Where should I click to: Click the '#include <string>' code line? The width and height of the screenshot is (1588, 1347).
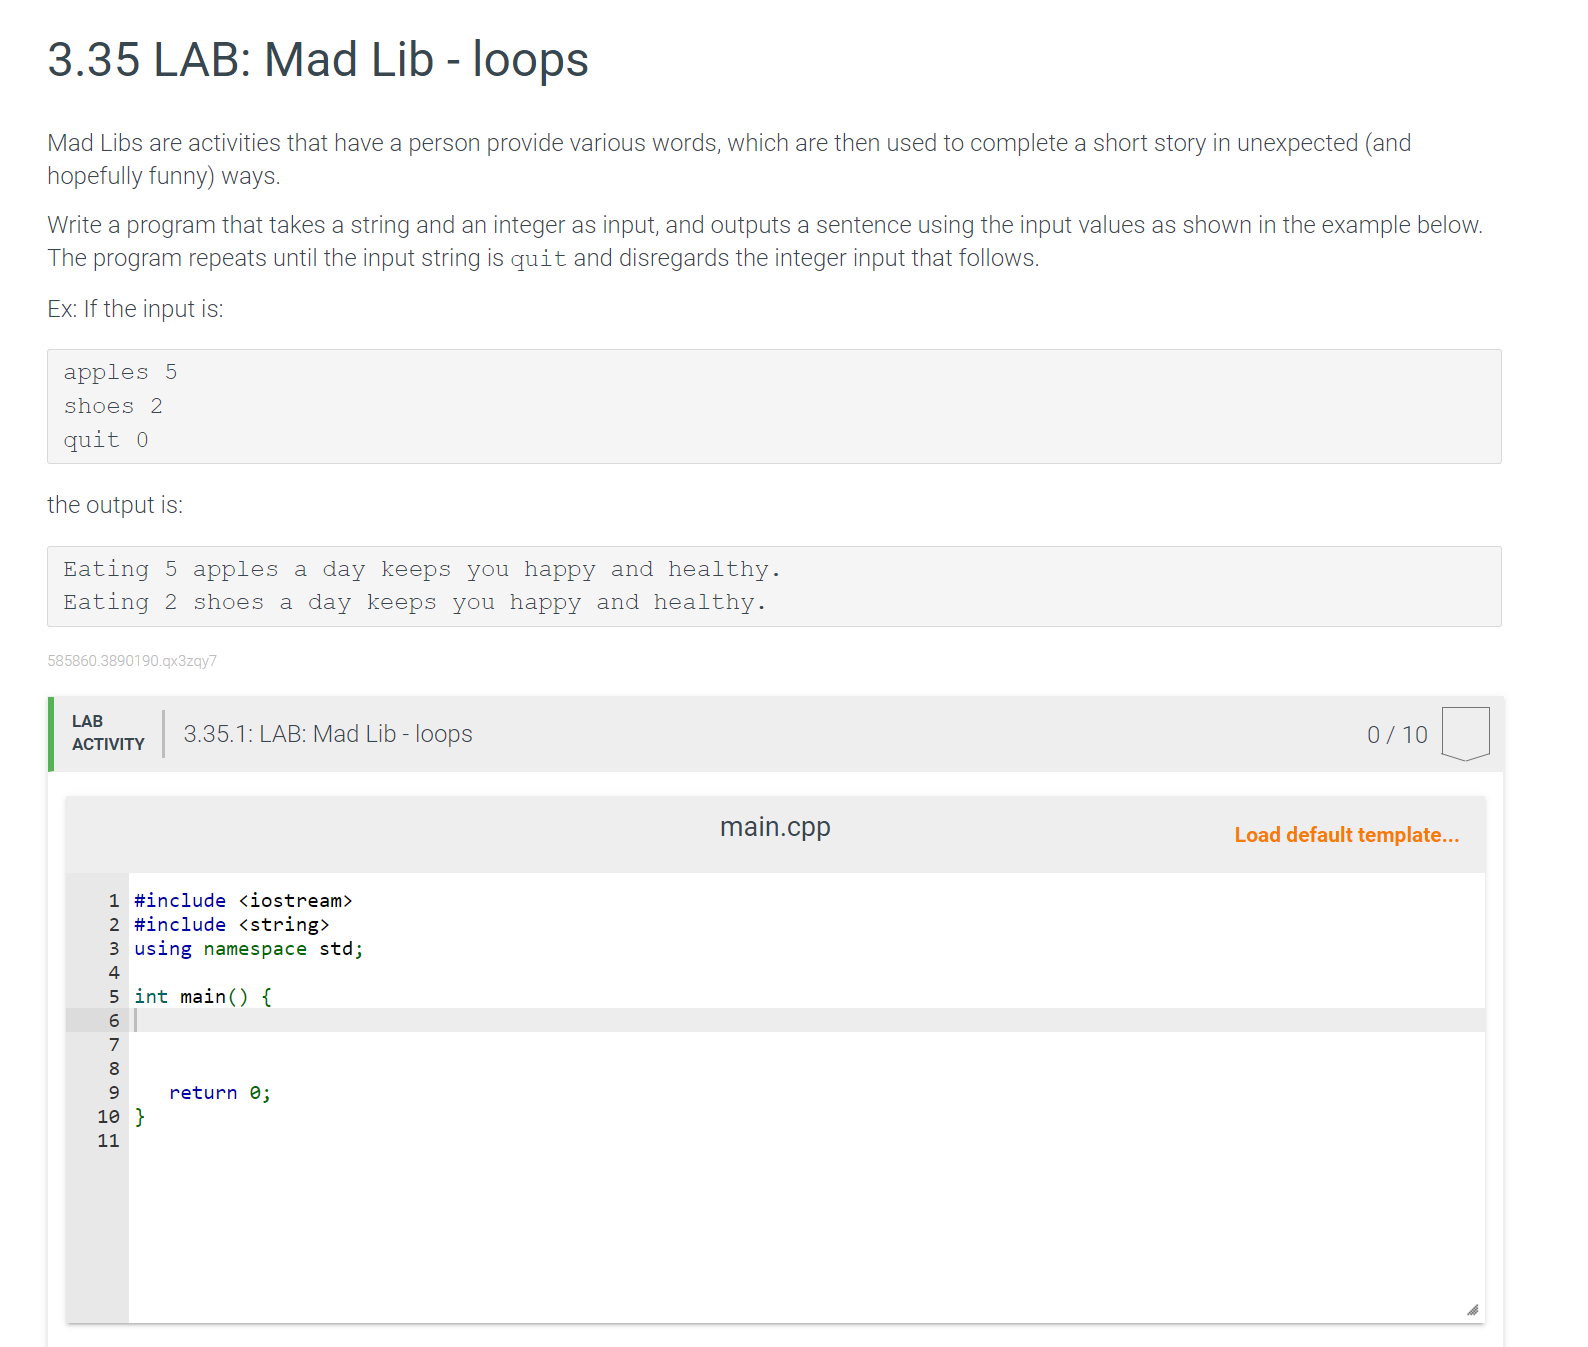pos(232,924)
